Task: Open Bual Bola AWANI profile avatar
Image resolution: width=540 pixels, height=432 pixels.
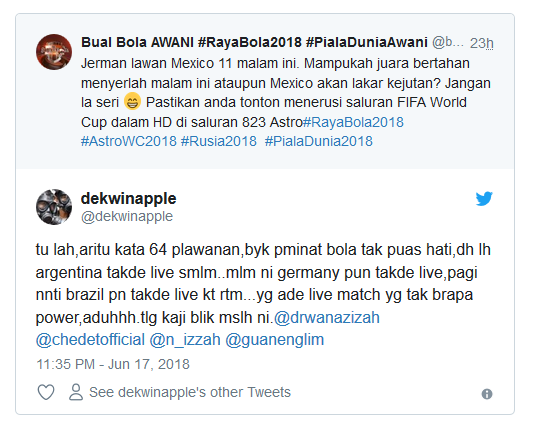Action: coord(54,52)
